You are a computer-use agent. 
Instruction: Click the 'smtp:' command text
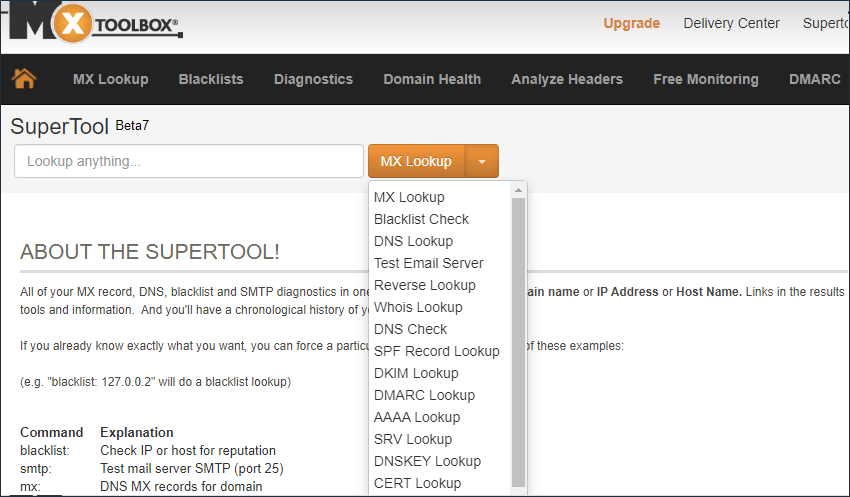36,468
